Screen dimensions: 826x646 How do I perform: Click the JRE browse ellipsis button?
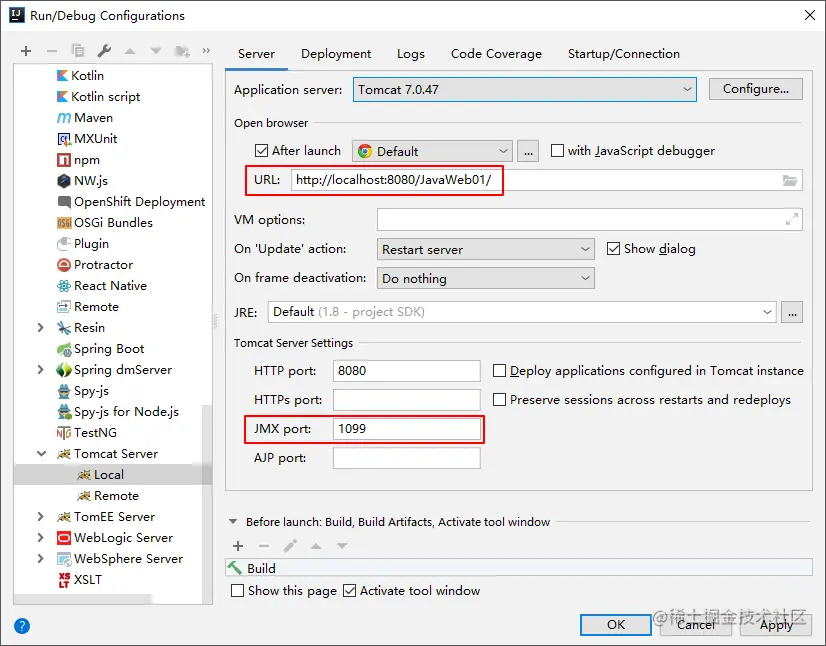[x=792, y=312]
